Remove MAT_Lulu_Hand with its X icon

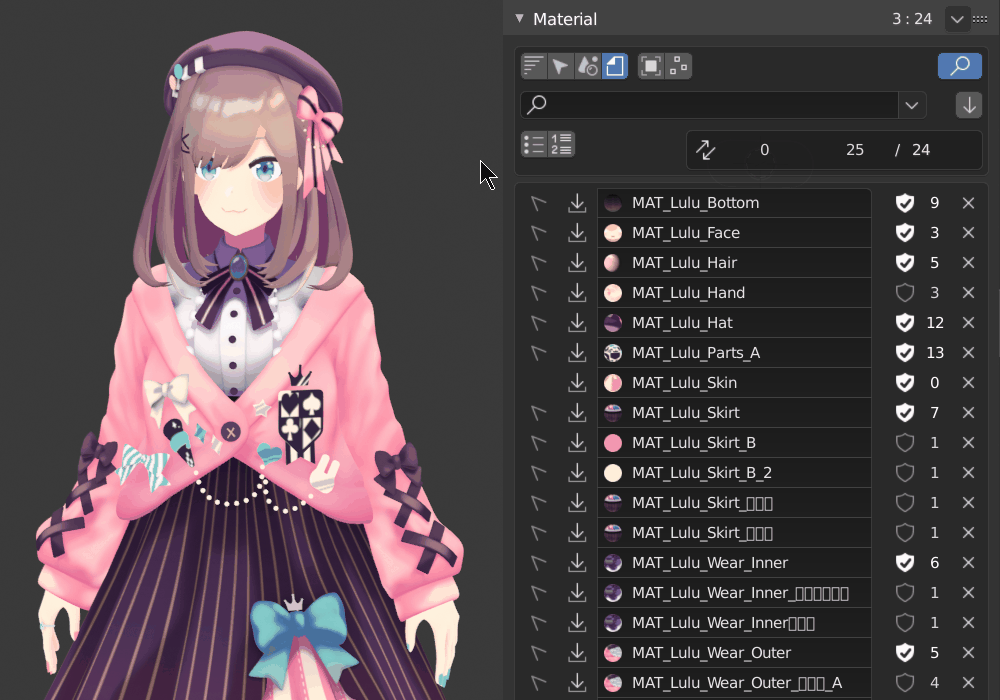pos(968,293)
